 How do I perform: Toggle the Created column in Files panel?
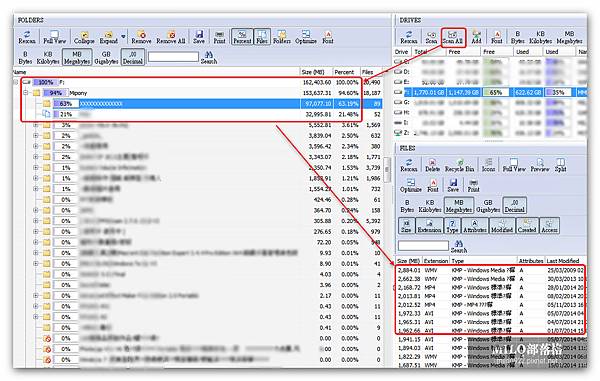(527, 226)
